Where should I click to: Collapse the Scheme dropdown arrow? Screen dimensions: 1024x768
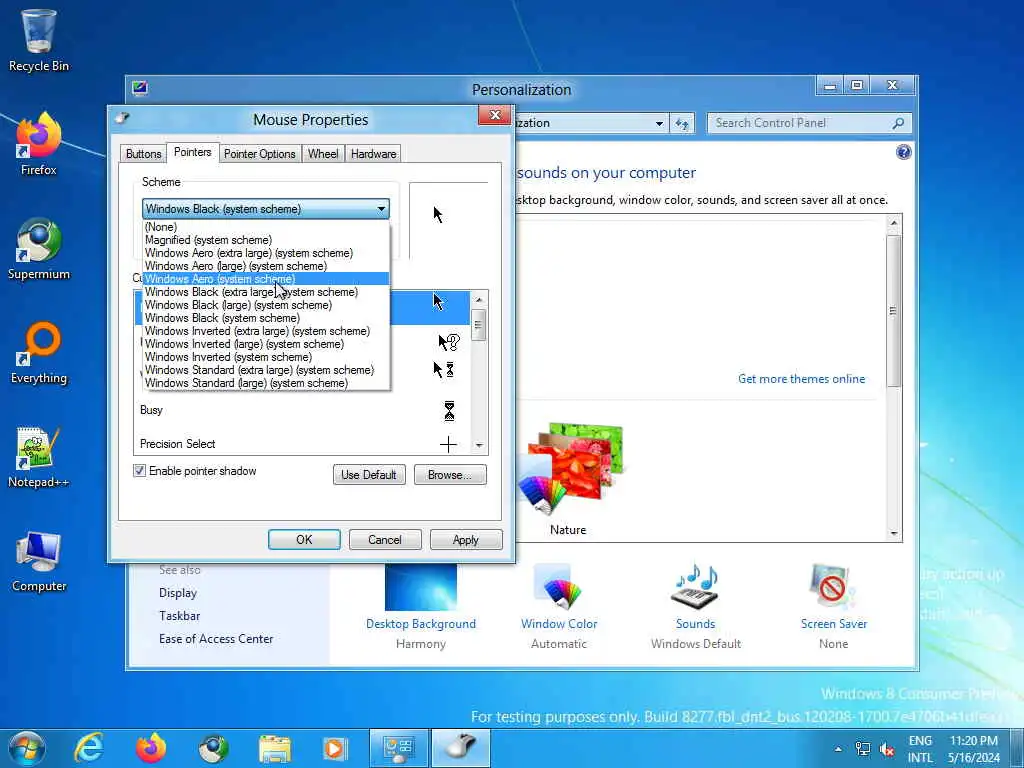381,209
